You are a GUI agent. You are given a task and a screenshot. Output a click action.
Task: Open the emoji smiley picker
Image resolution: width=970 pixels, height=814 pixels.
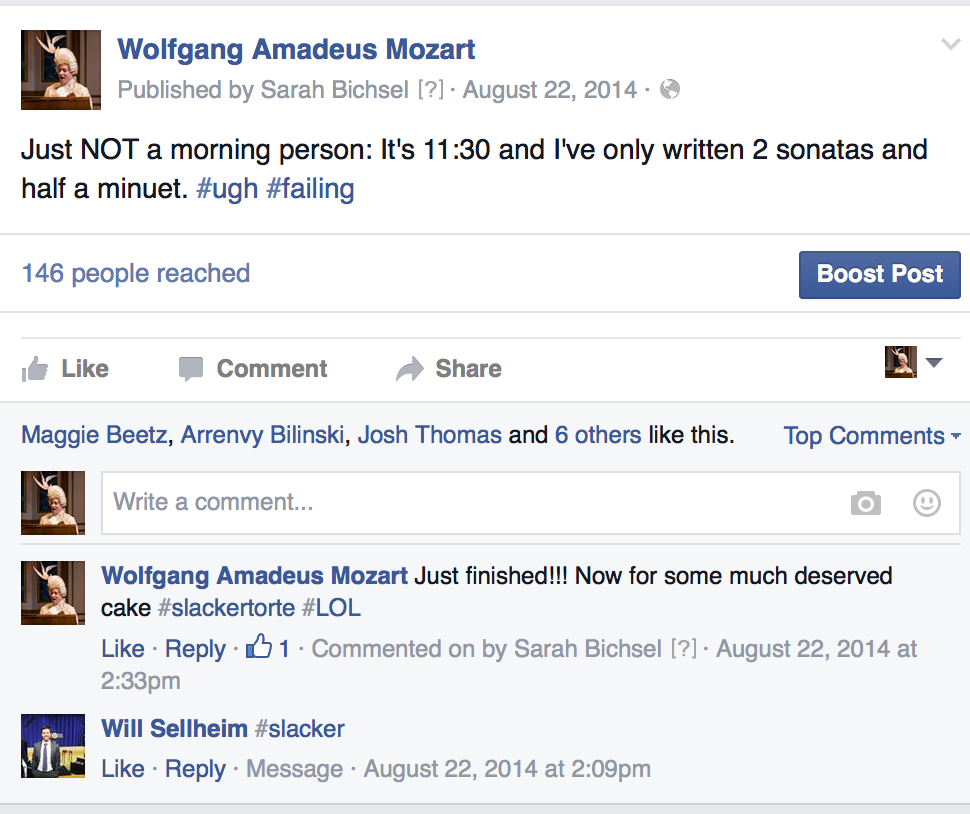[x=927, y=503]
